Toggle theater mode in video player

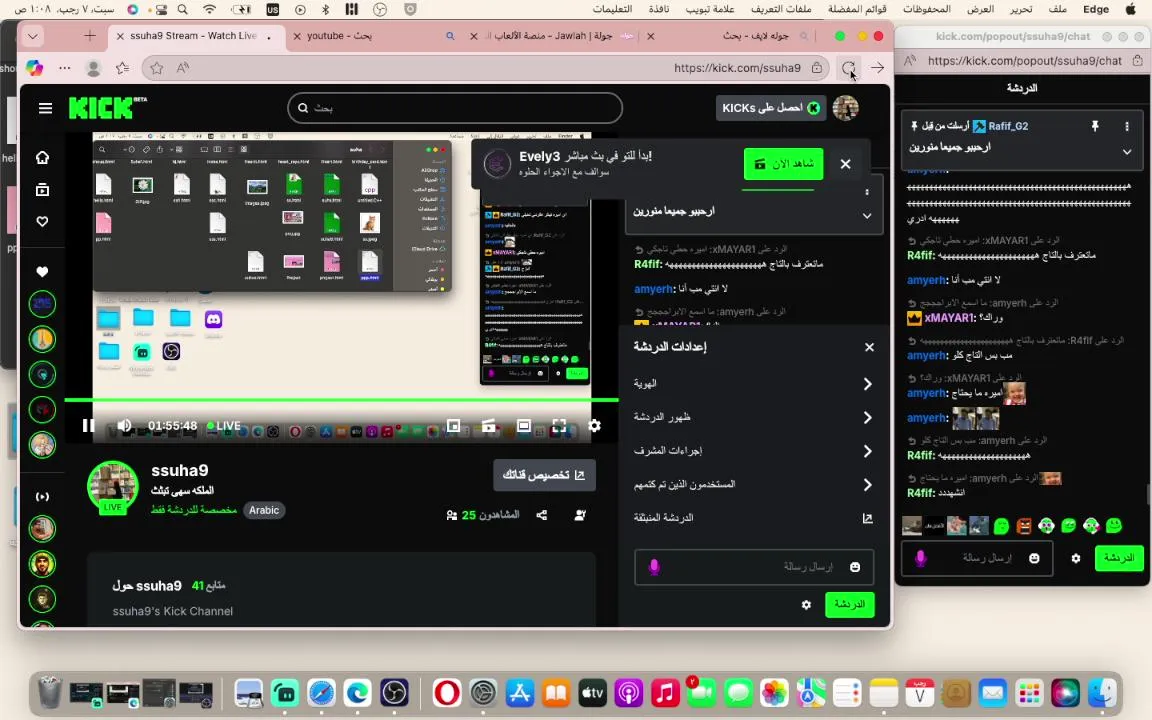(524, 425)
